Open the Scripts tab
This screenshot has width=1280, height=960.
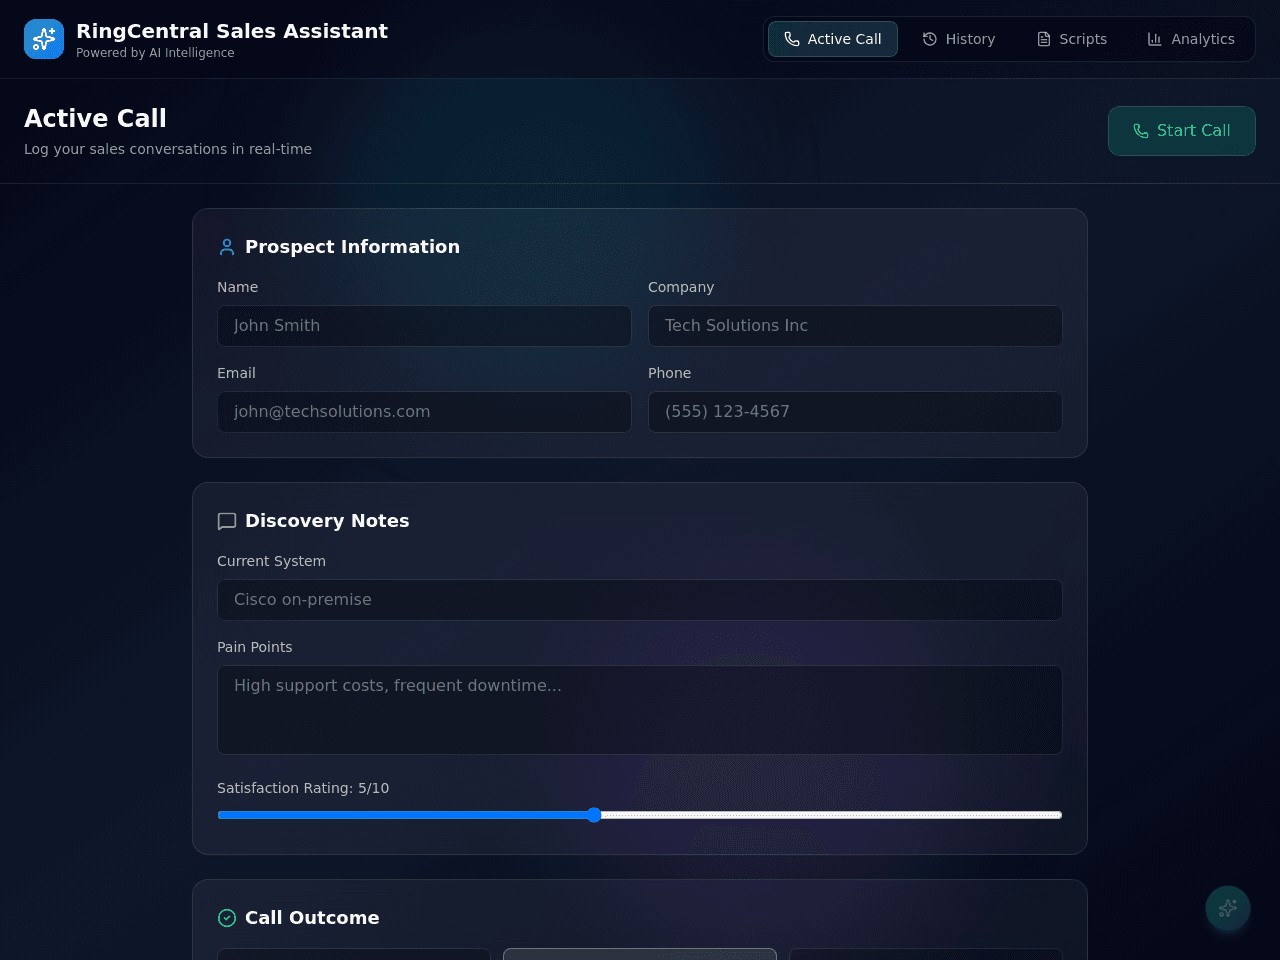(1072, 39)
